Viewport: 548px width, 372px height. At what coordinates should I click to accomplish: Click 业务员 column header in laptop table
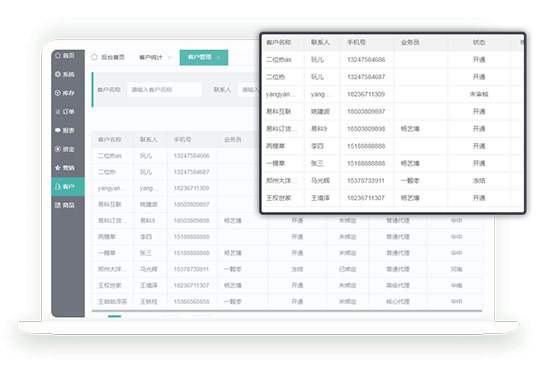pyautogui.click(x=233, y=140)
